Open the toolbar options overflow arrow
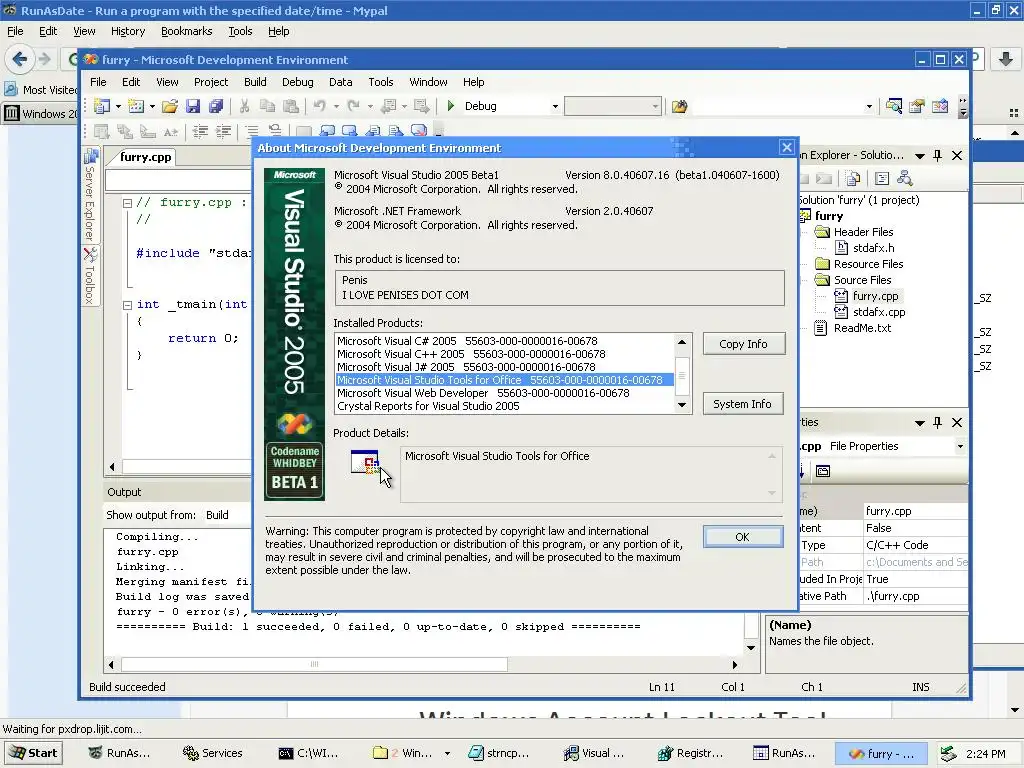Image resolution: width=1024 pixels, height=768 pixels. [x=963, y=106]
